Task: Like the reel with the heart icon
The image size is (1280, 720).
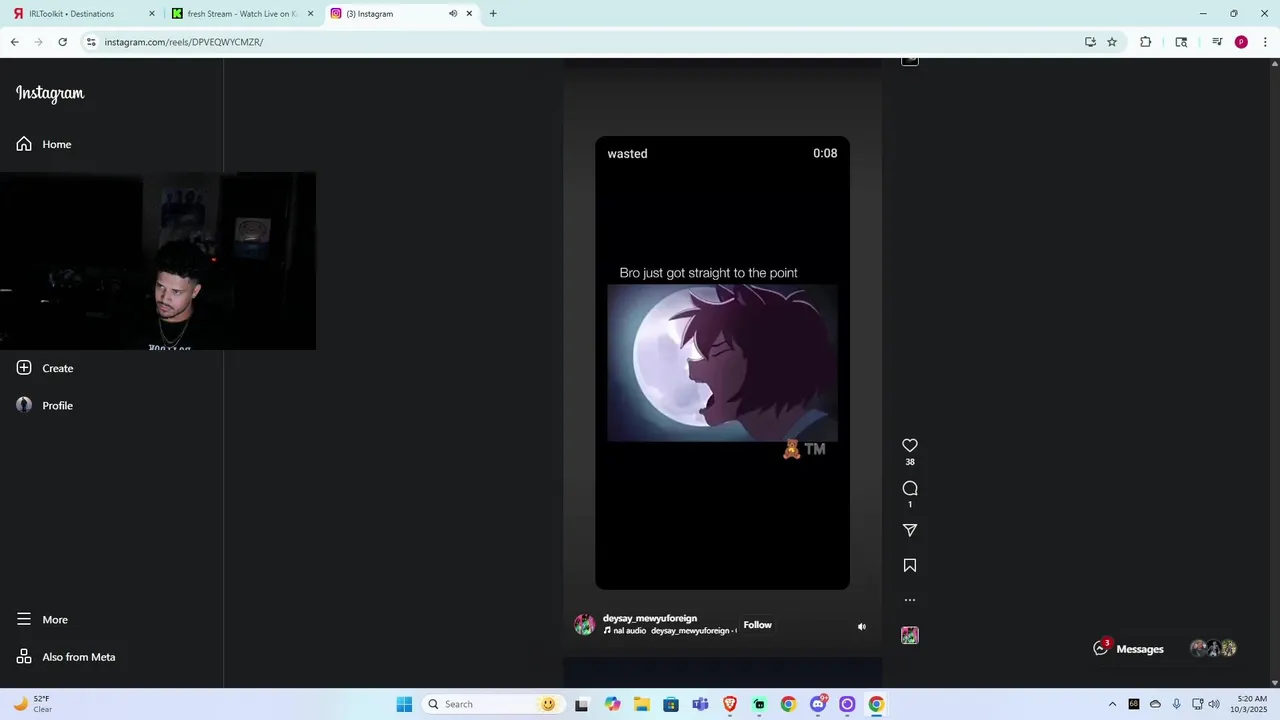Action: 910,446
